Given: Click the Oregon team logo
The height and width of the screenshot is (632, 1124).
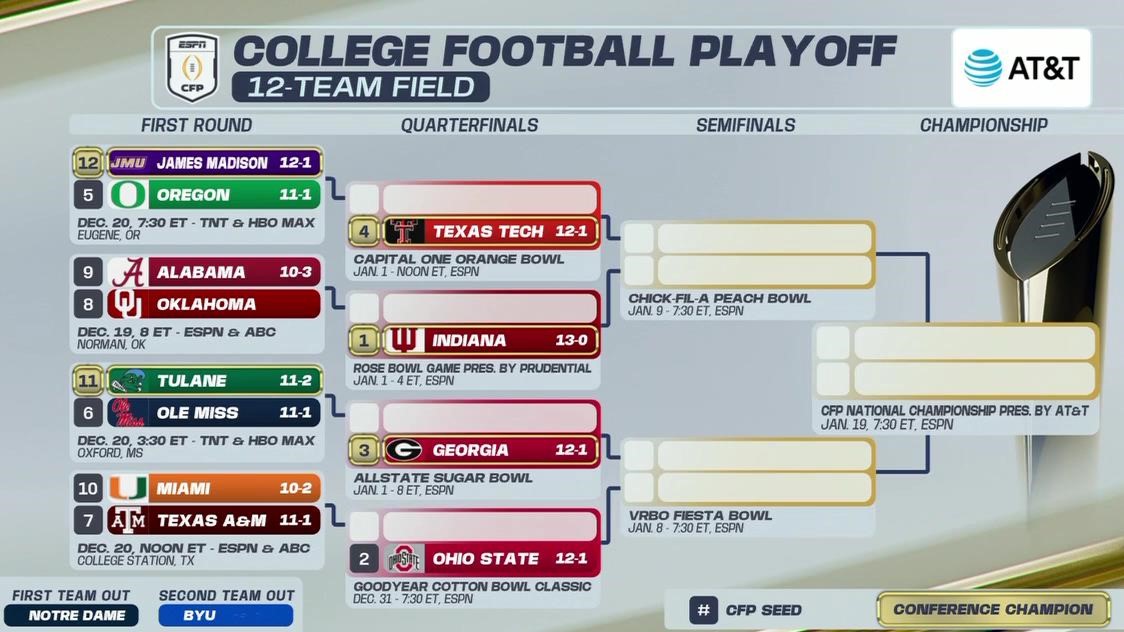Looking at the screenshot, I should click(x=128, y=194).
